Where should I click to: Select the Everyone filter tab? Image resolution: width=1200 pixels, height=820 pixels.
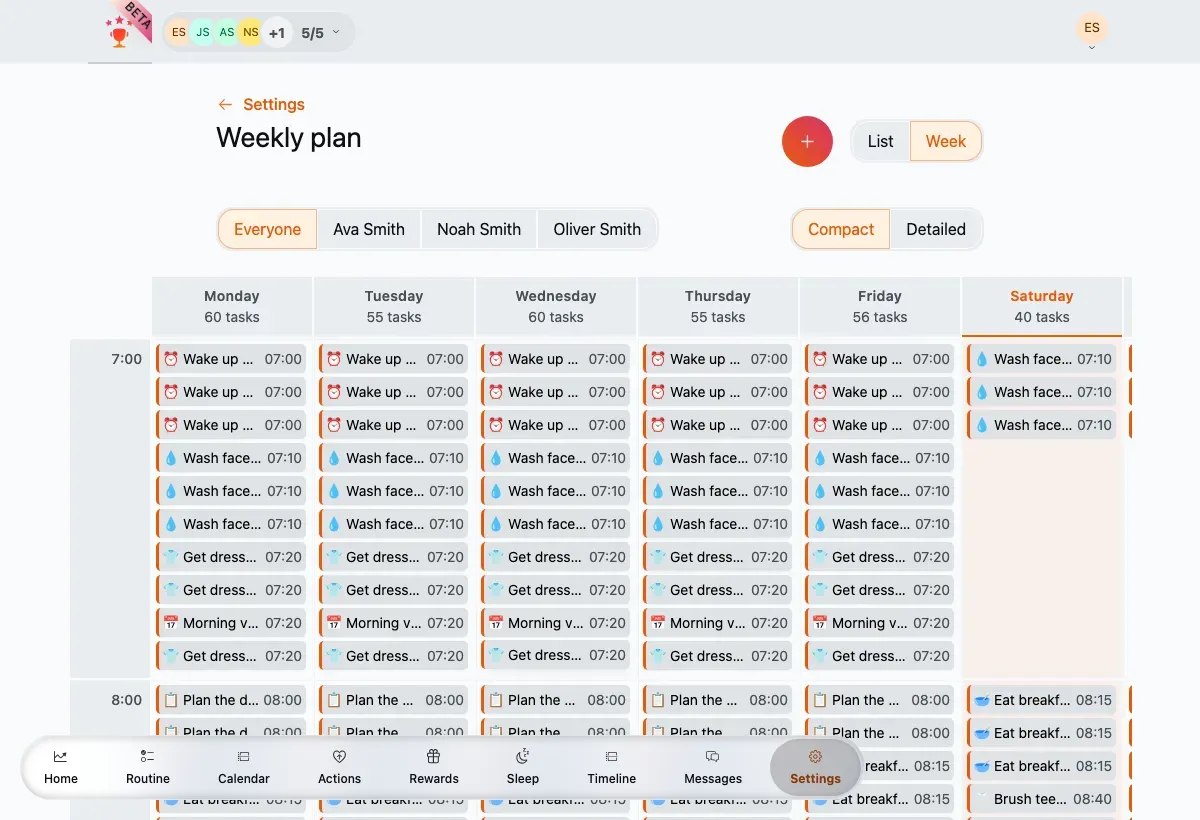pos(267,229)
